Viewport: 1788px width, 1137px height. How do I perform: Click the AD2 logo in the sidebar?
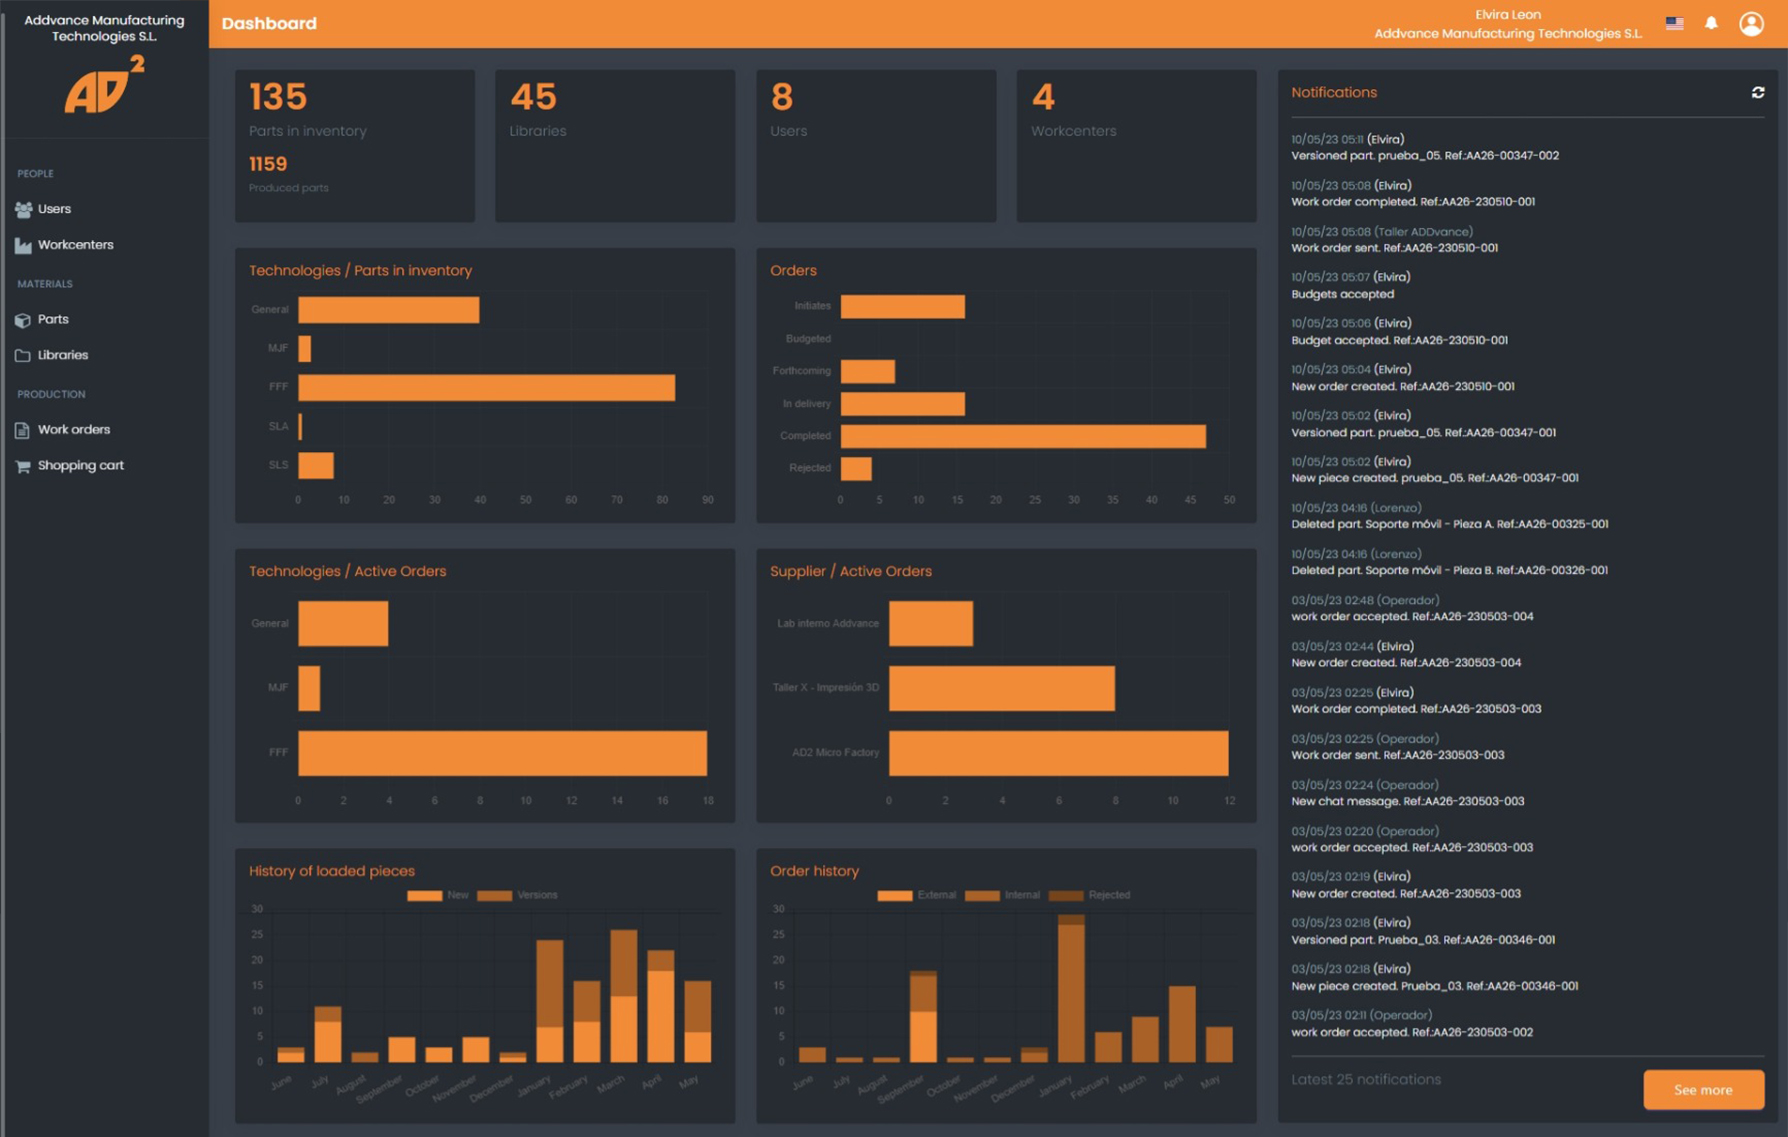pos(104,85)
